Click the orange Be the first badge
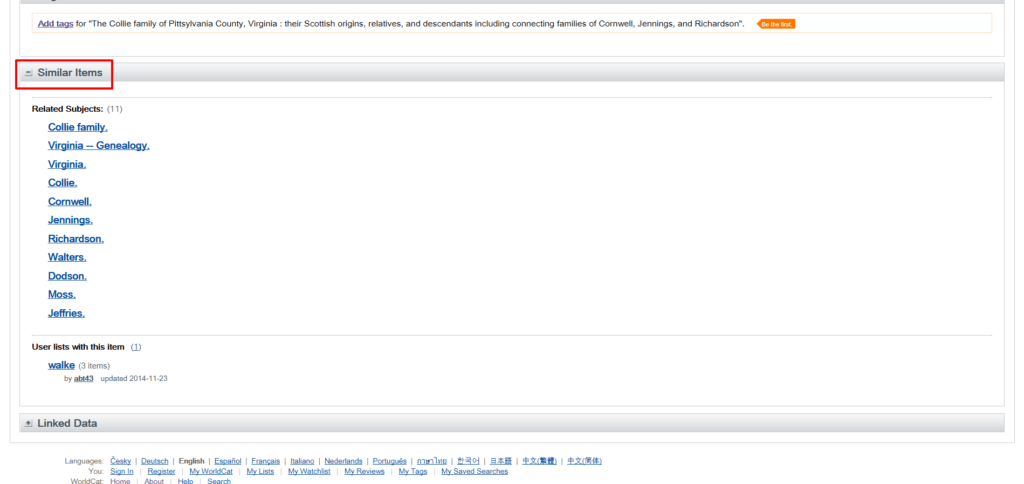This screenshot has width=1024, height=484. click(x=776, y=24)
